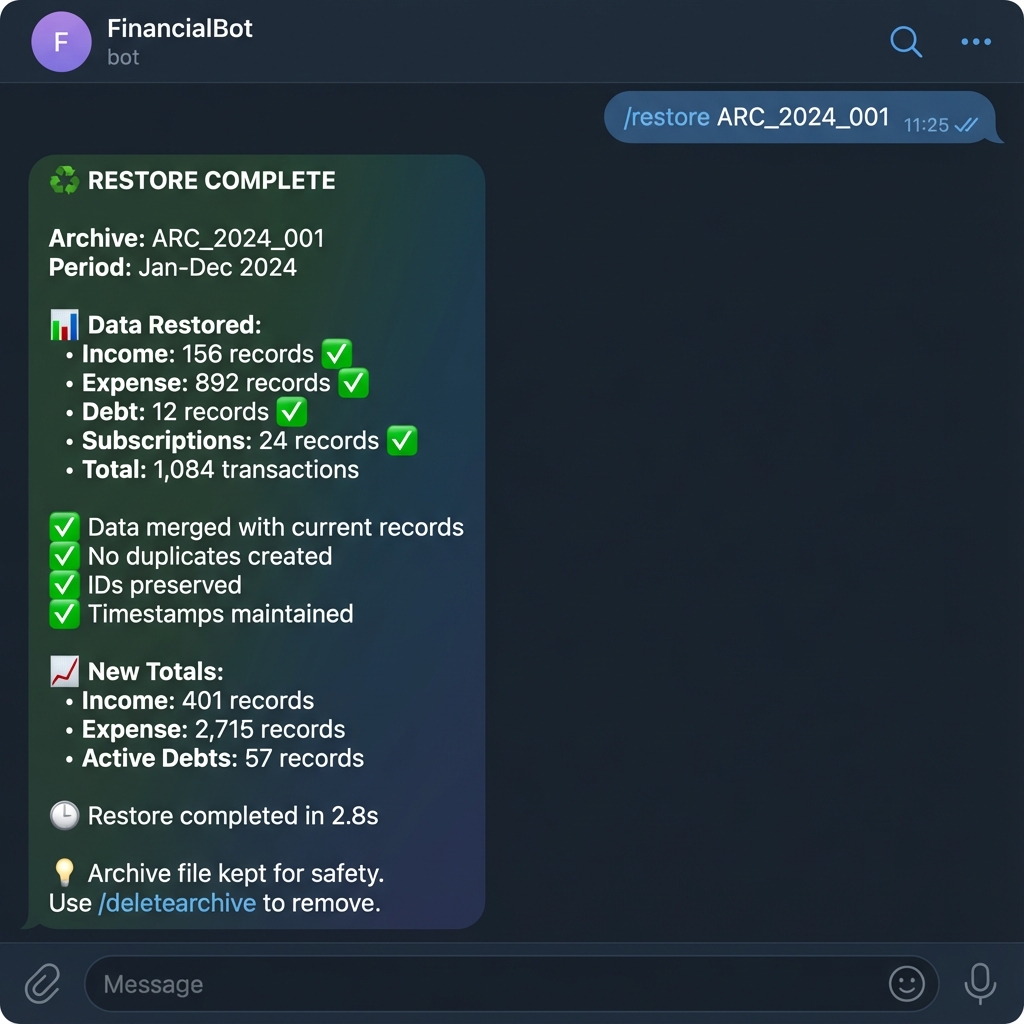Click the trend chart emoji near New Totals
This screenshot has height=1024, width=1024.
point(64,671)
